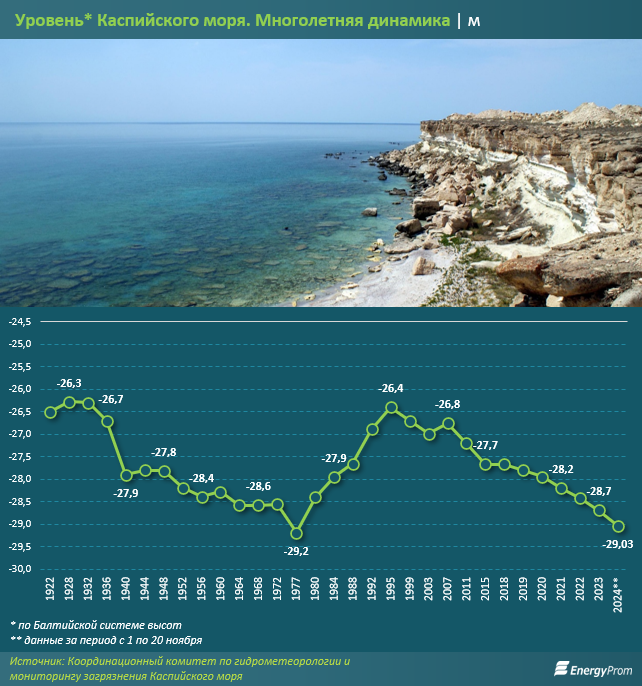
Task: Click the x-axis year '1922'
Action: point(50,588)
